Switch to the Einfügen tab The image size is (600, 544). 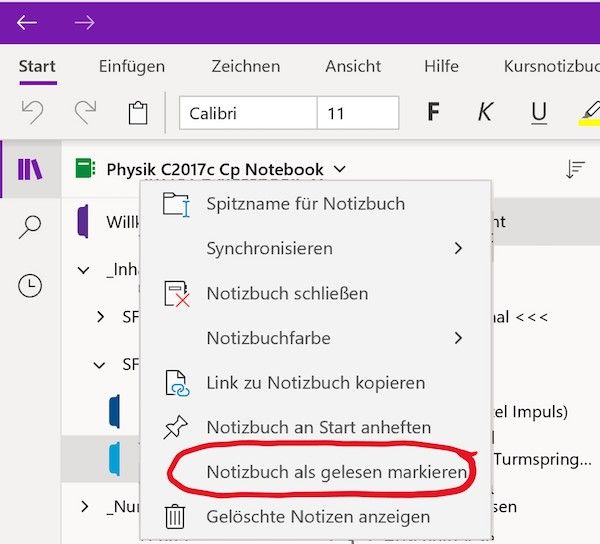[x=132, y=66]
